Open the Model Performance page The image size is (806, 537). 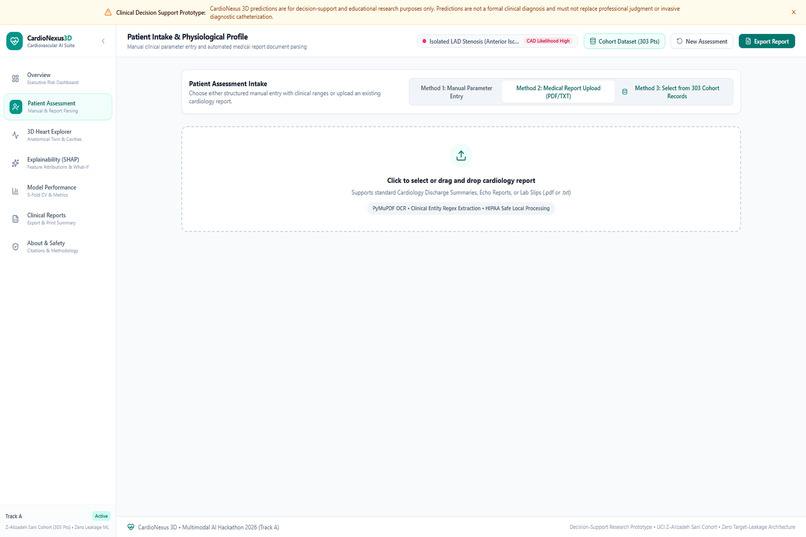pos(58,191)
